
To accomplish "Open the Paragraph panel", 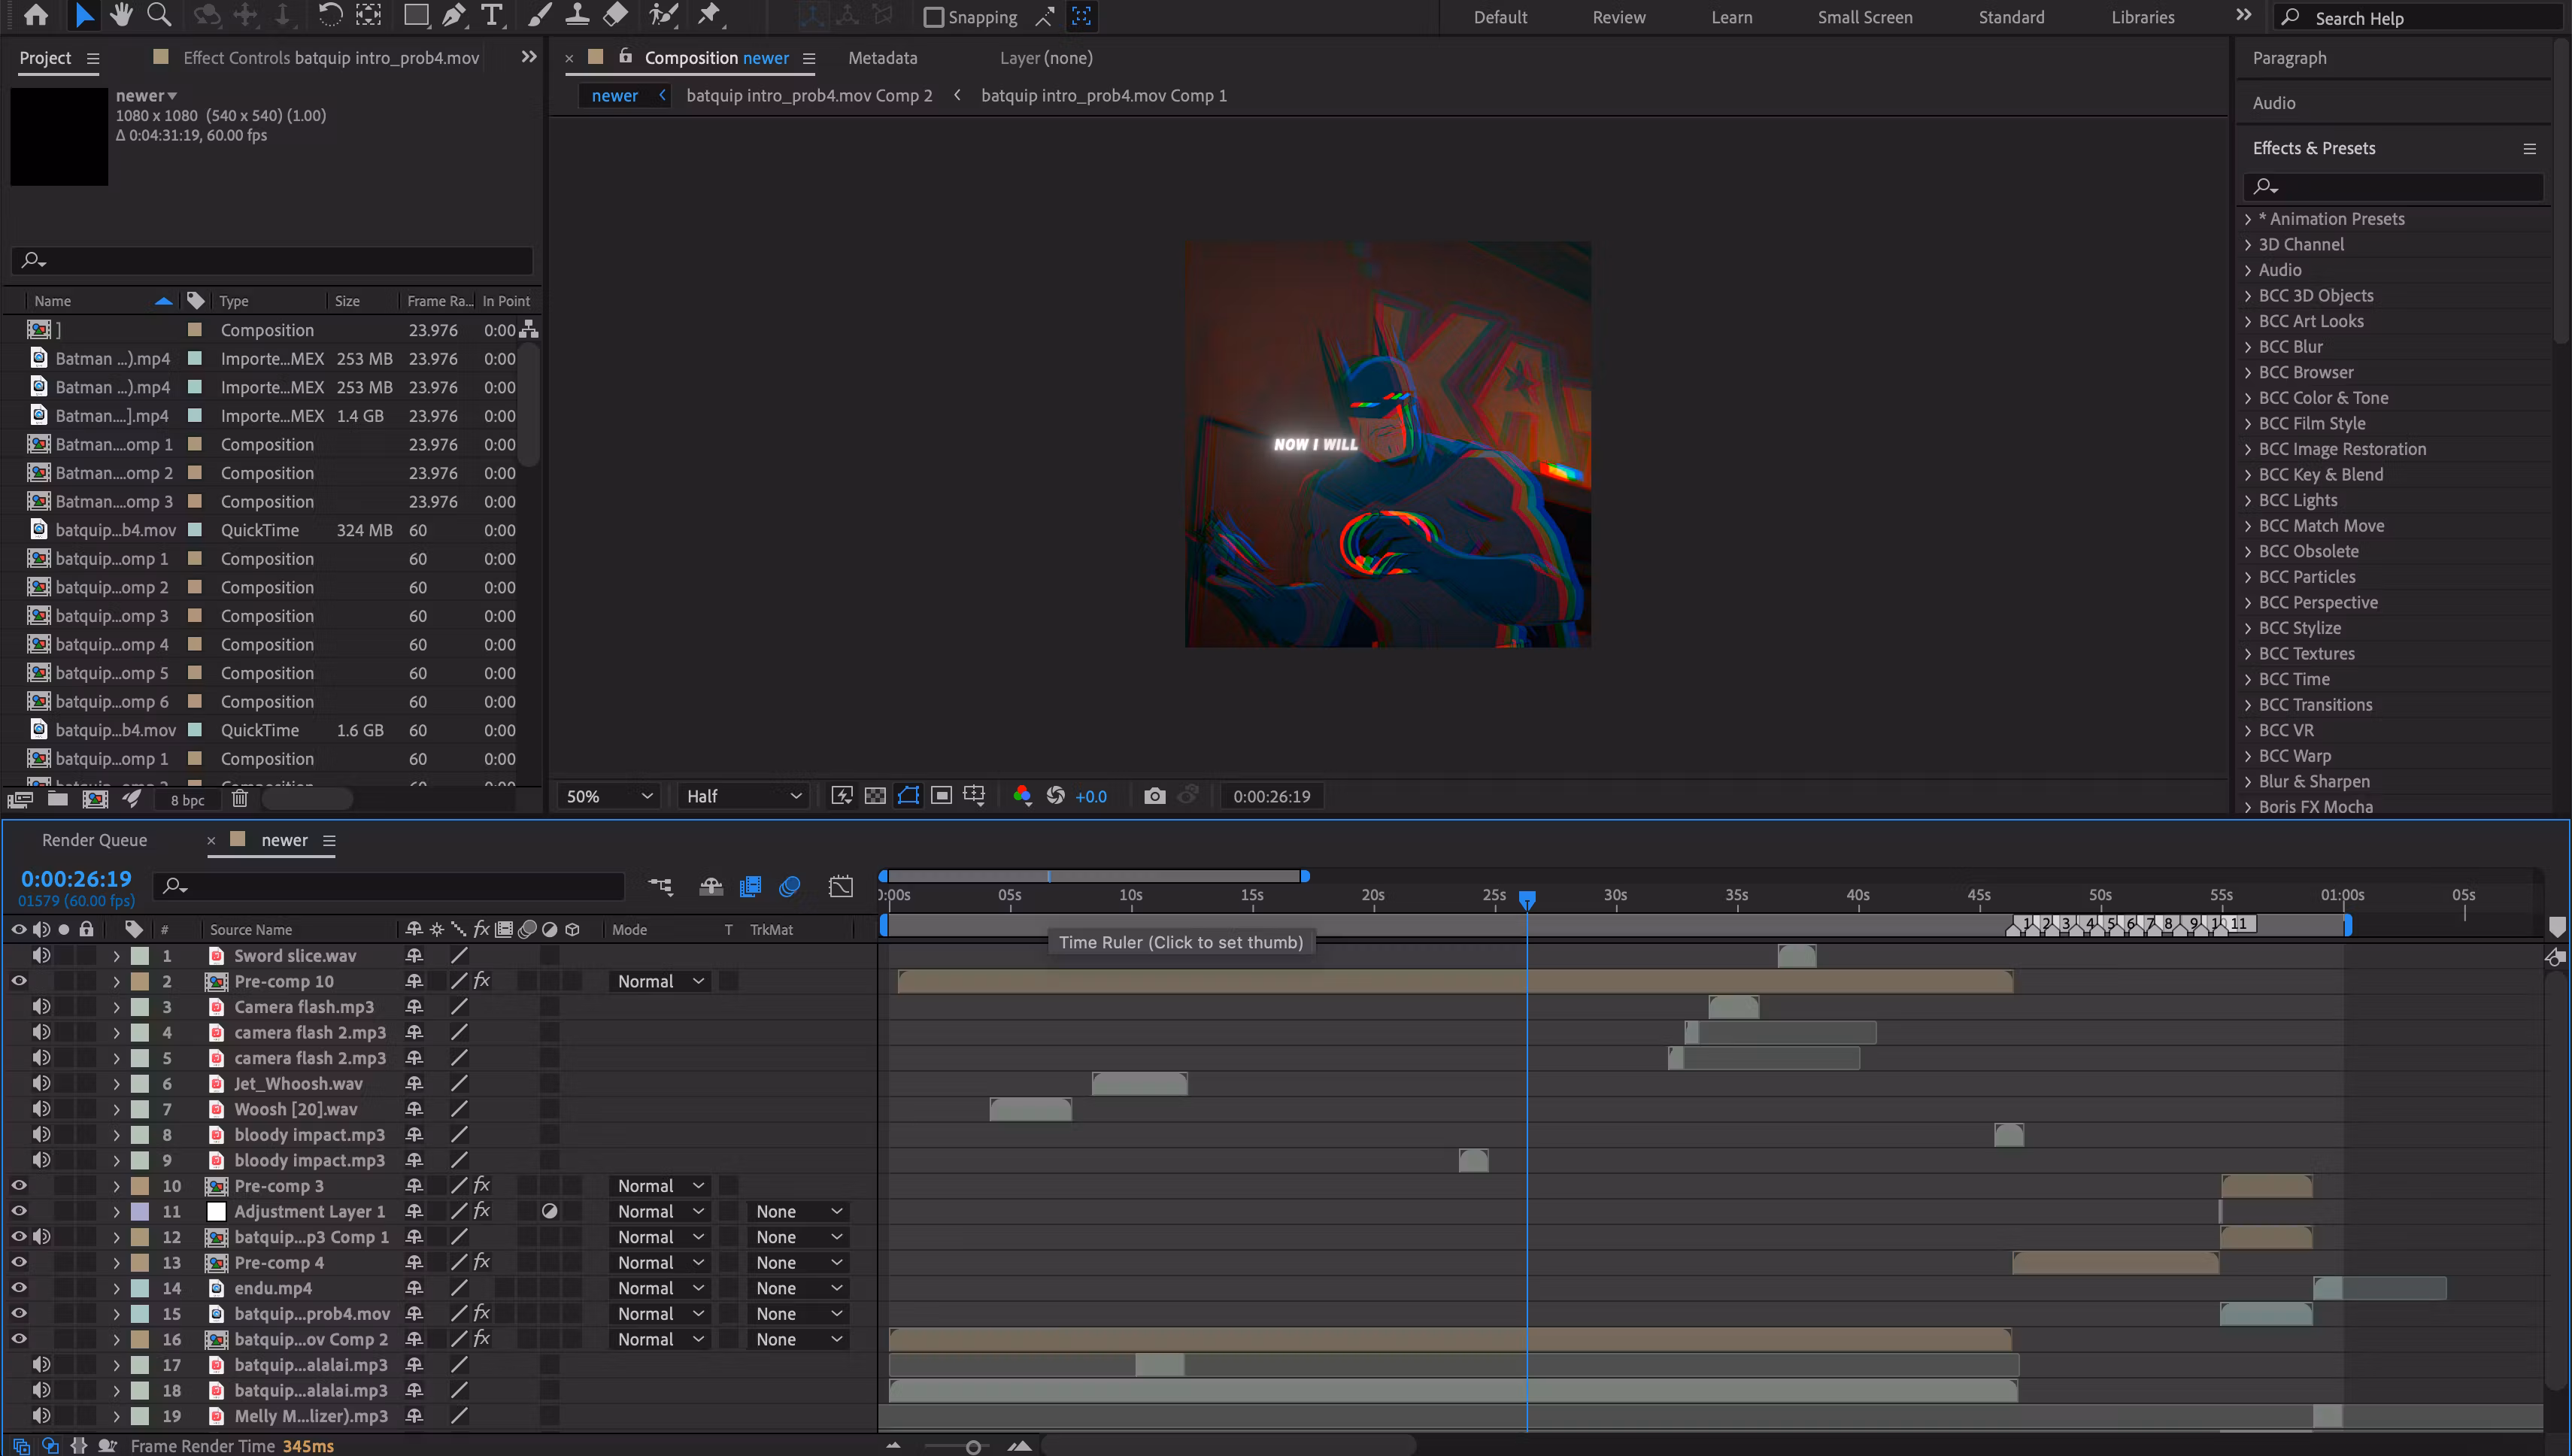I will point(2289,58).
